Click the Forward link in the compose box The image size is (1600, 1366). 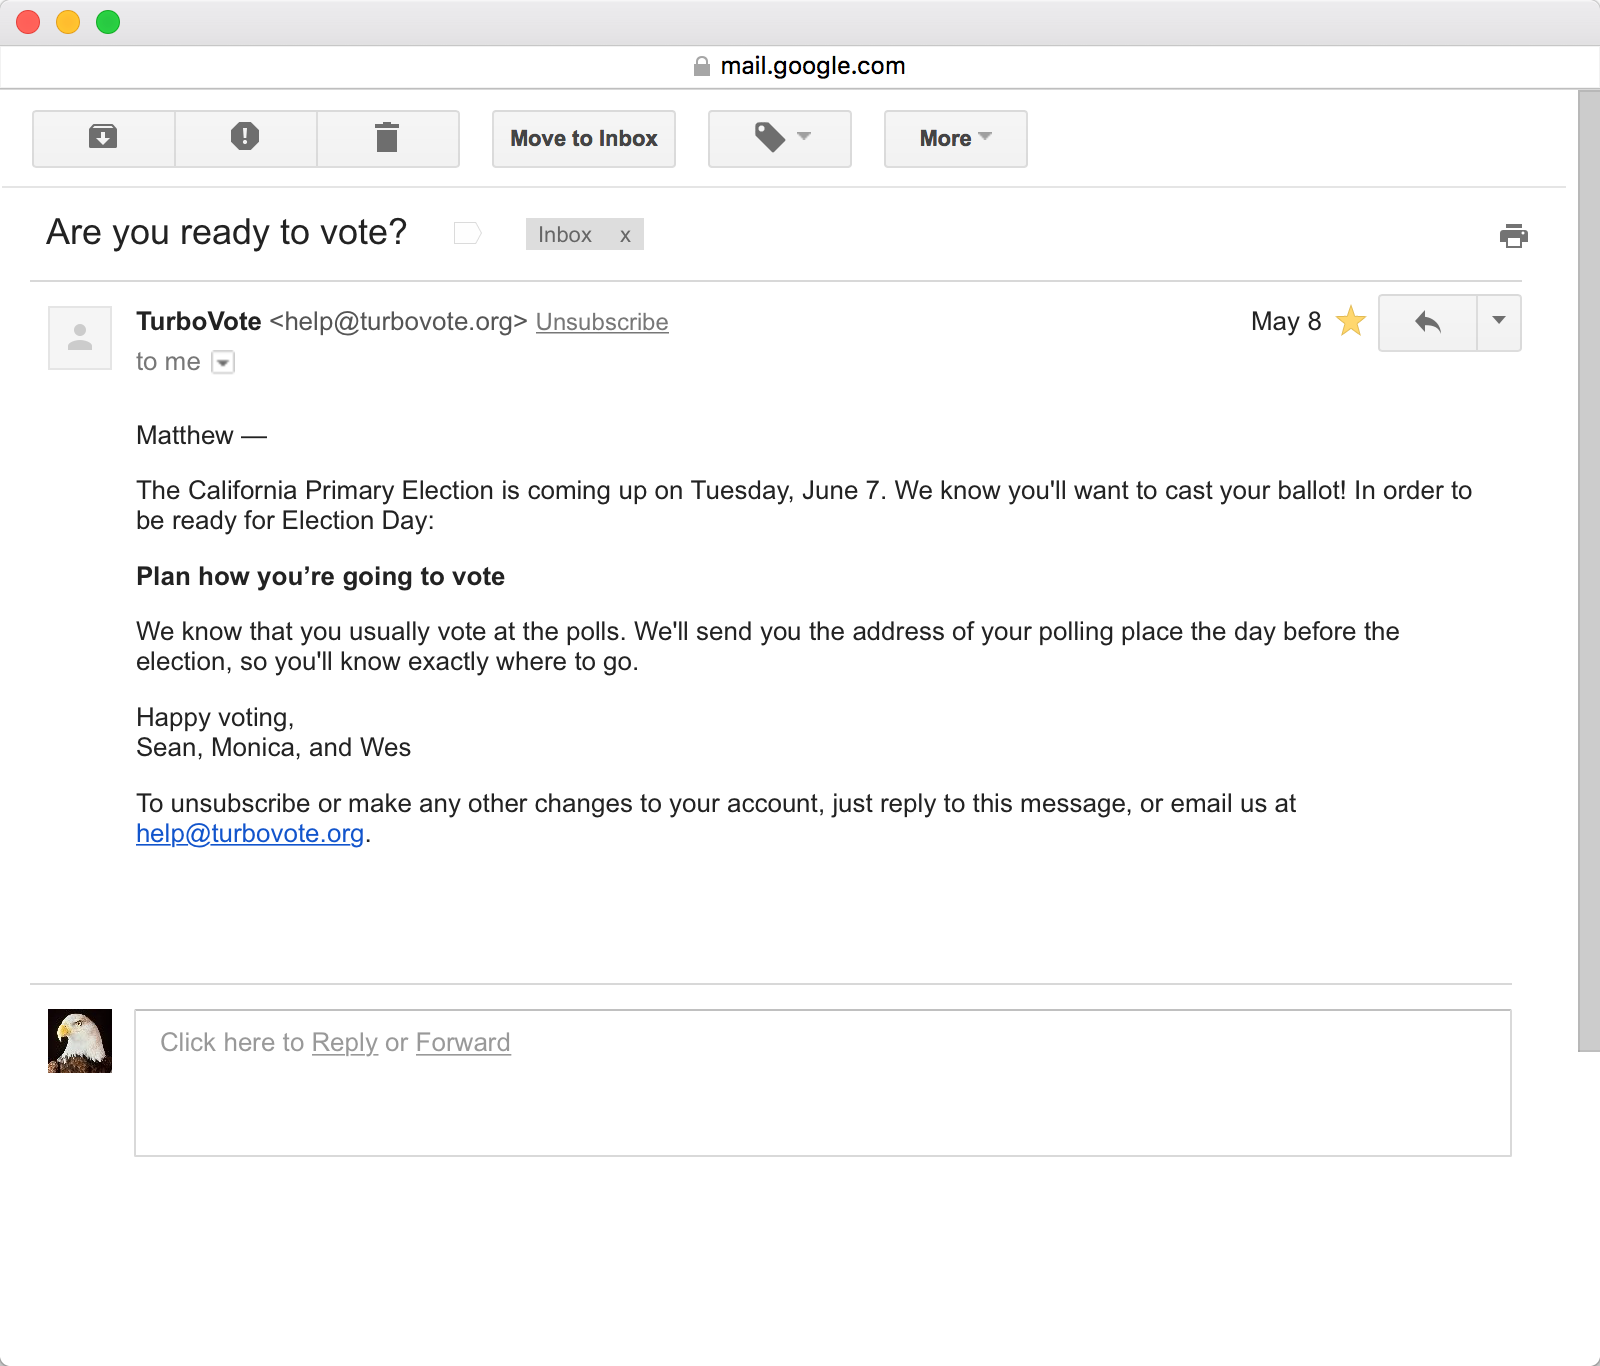point(463,1042)
